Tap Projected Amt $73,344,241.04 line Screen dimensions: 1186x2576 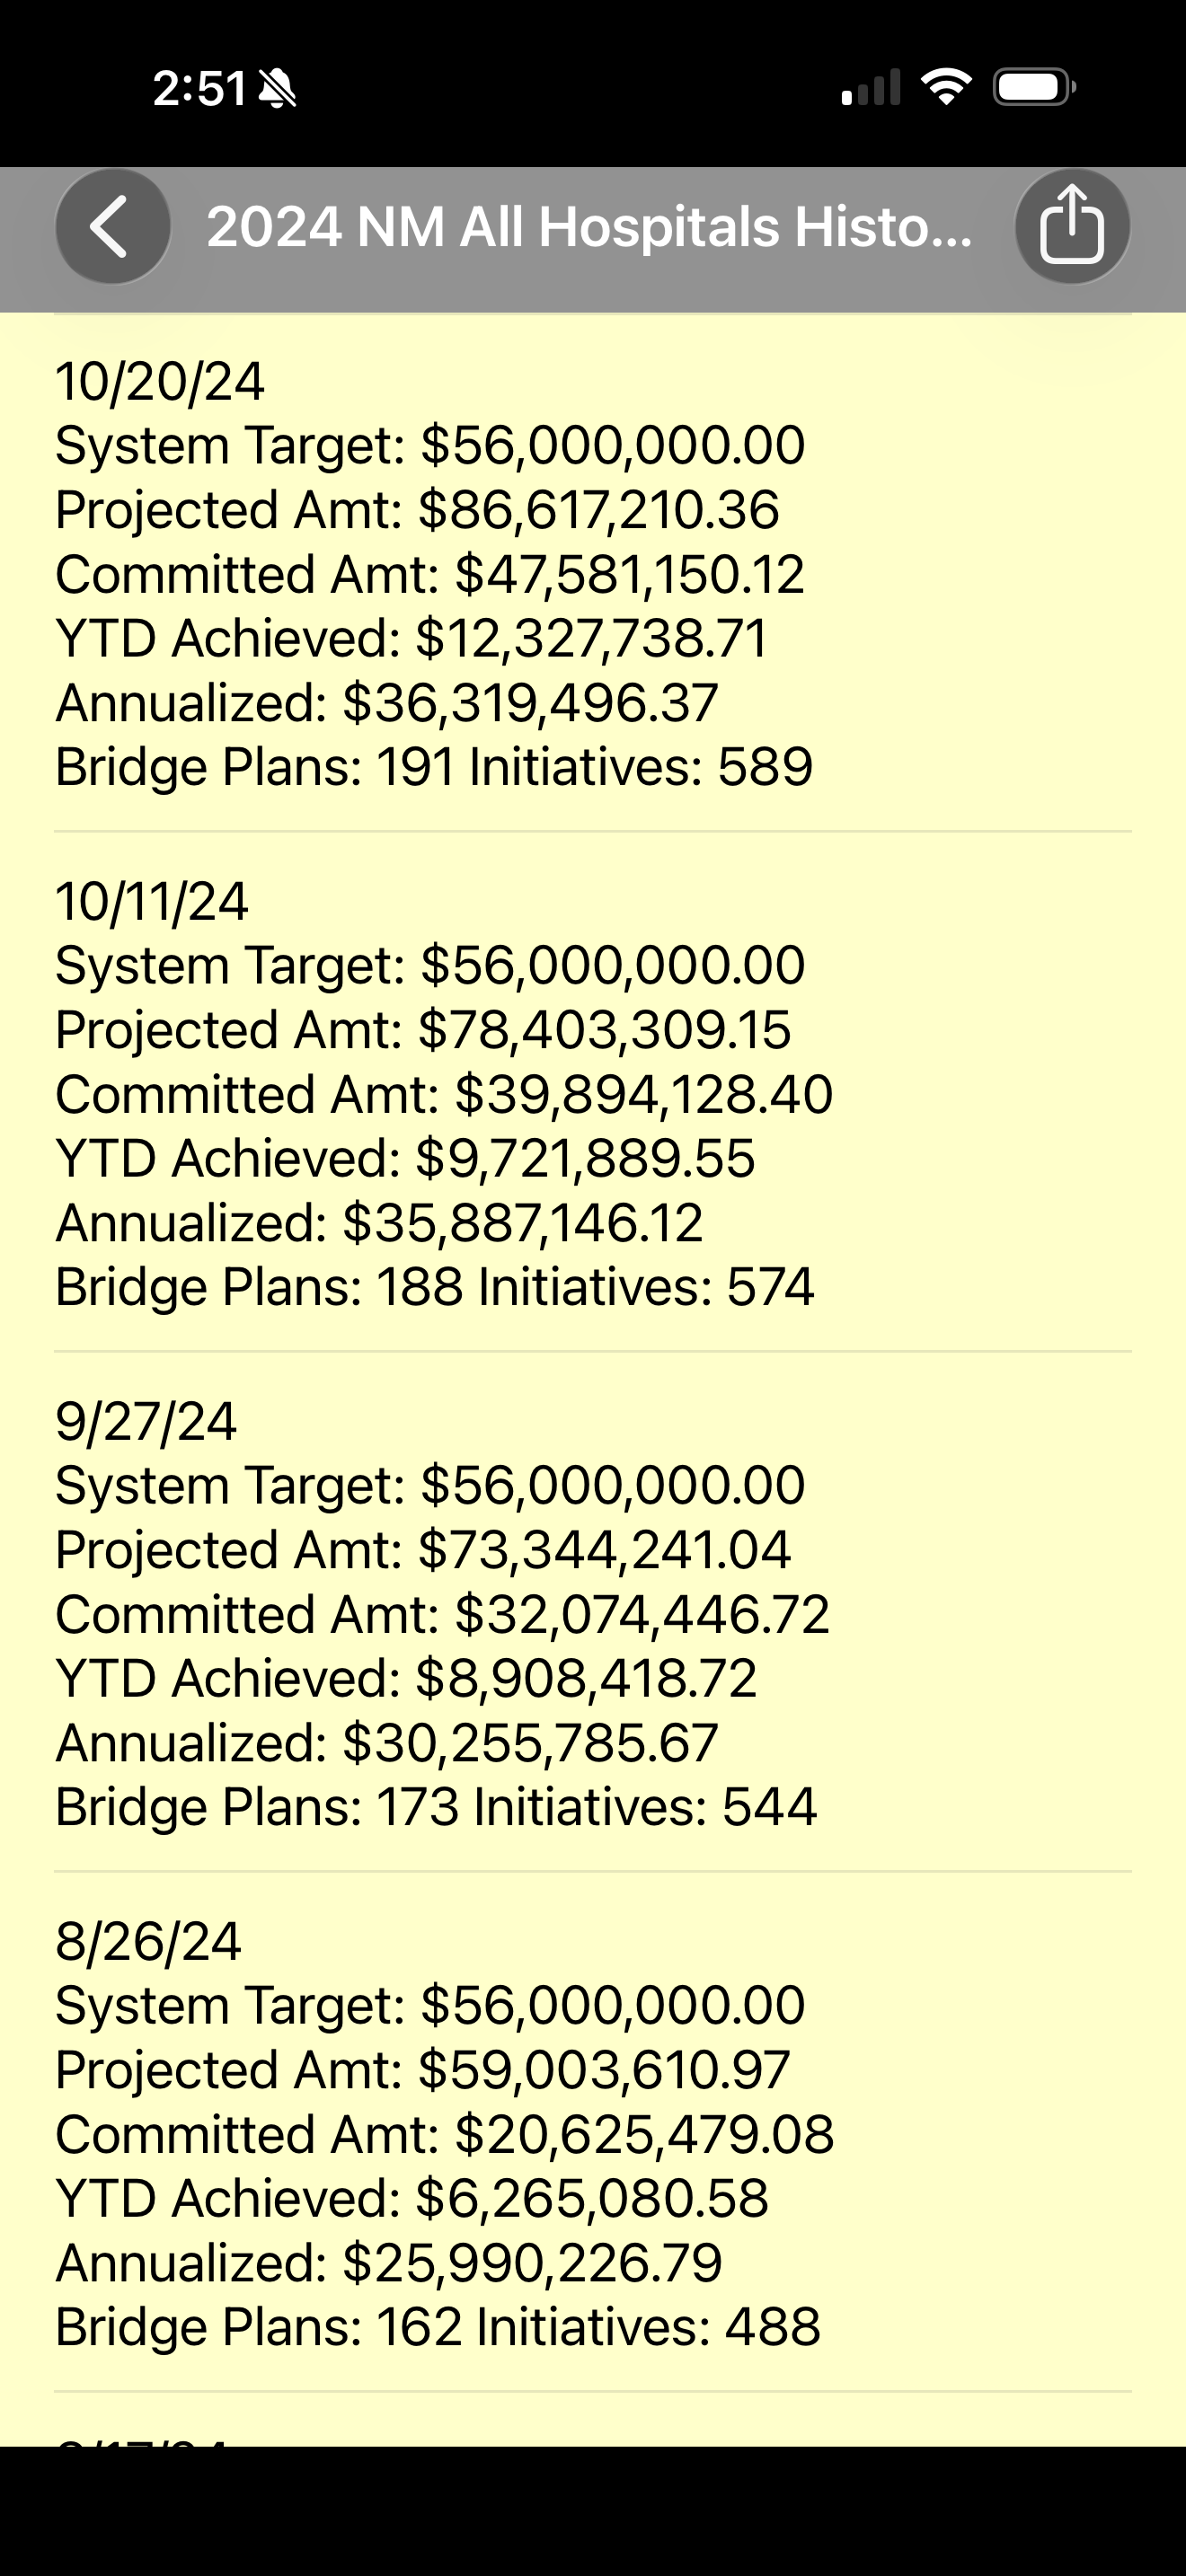(x=423, y=1550)
